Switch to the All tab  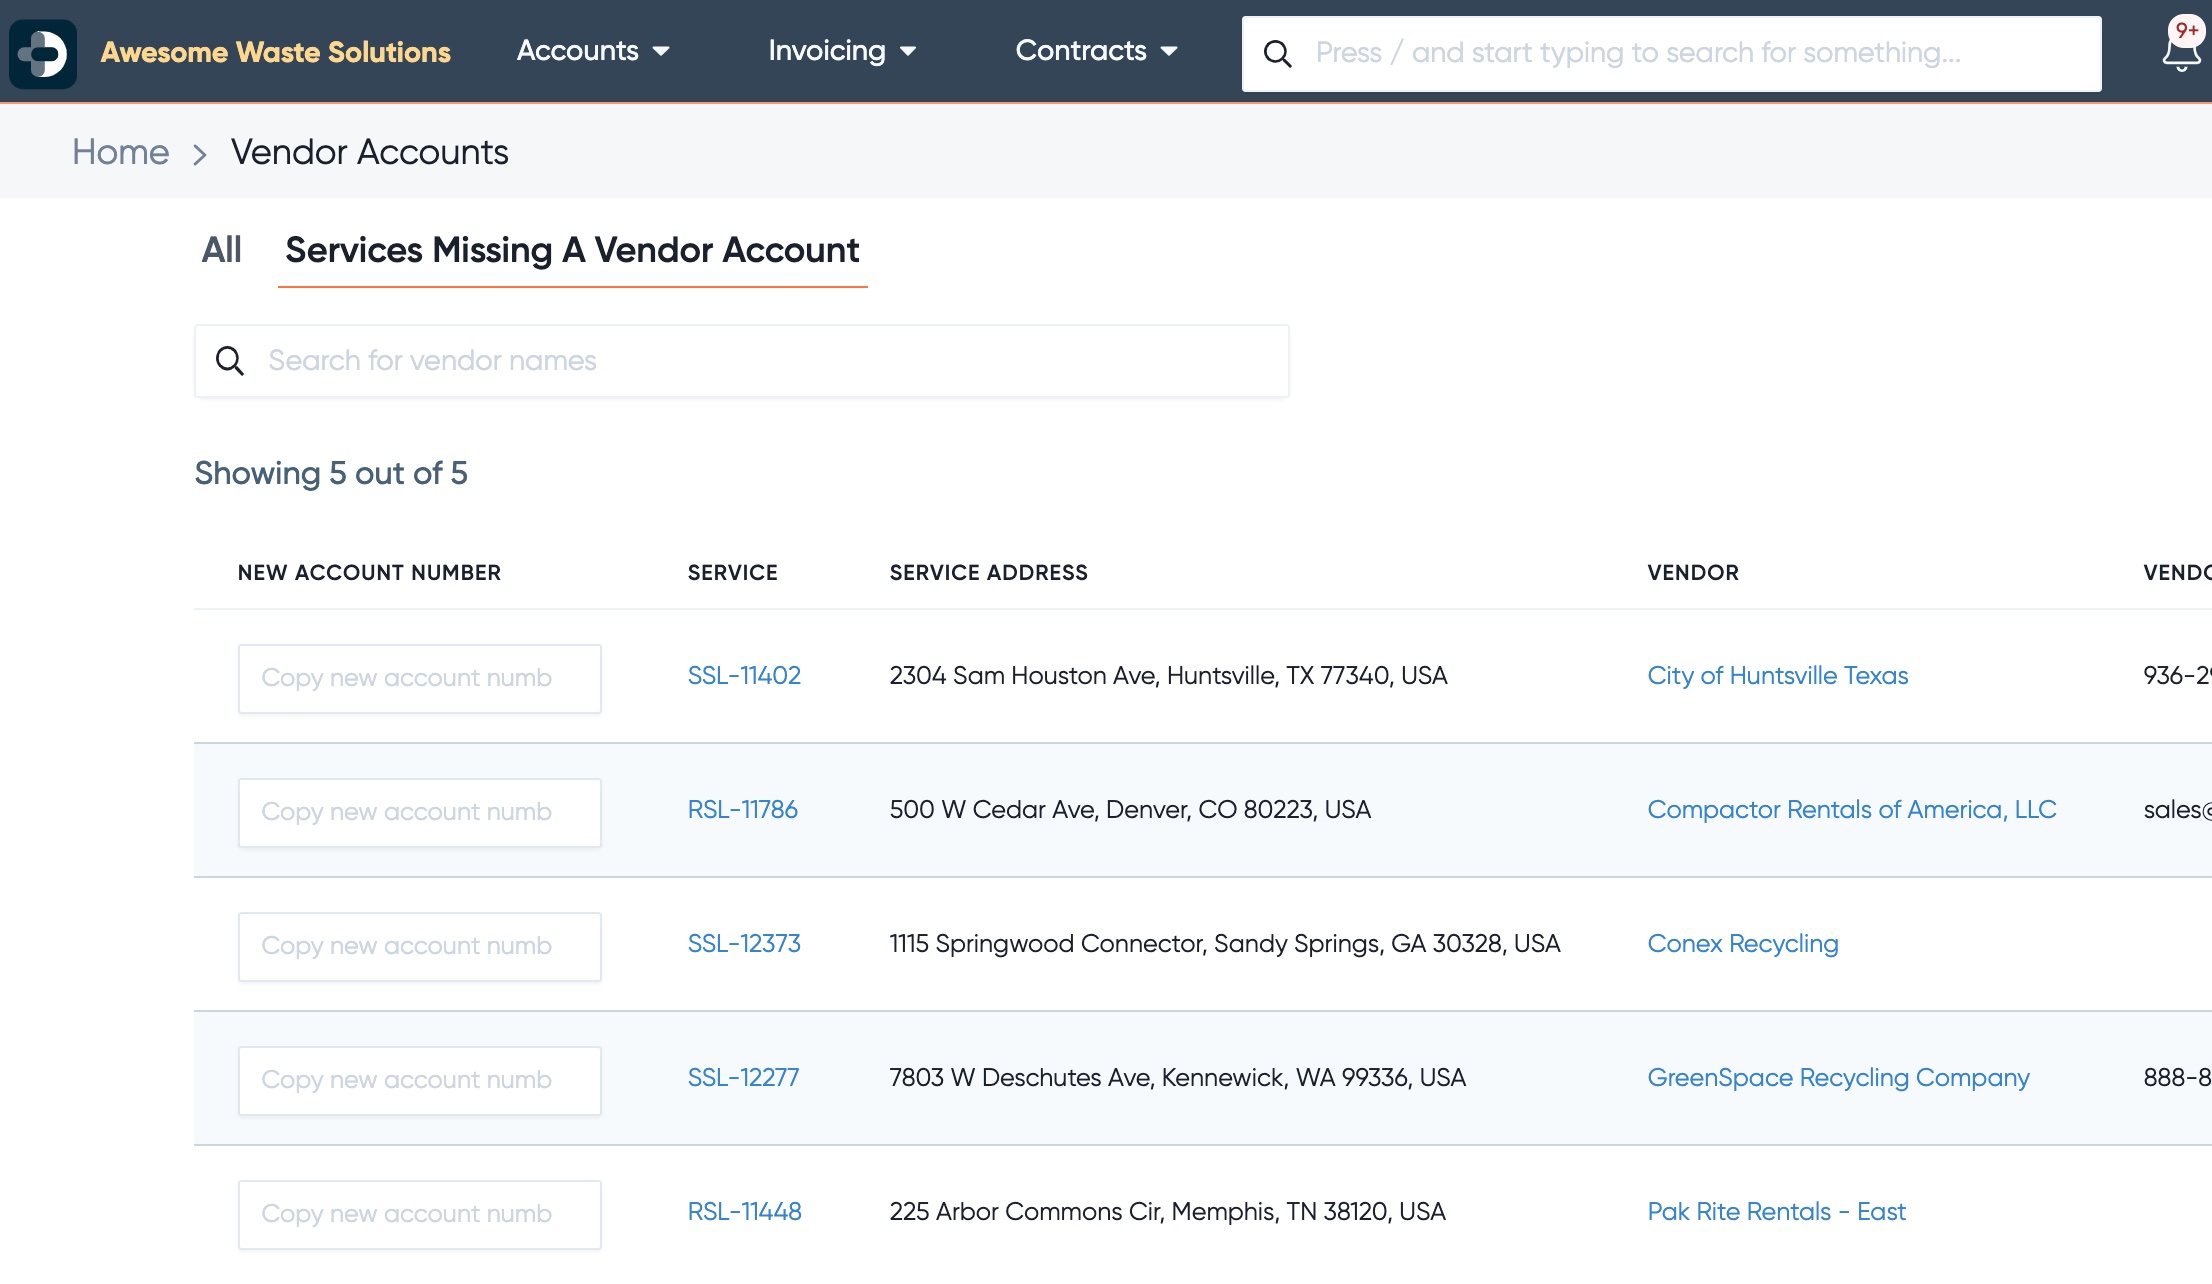[x=221, y=250]
